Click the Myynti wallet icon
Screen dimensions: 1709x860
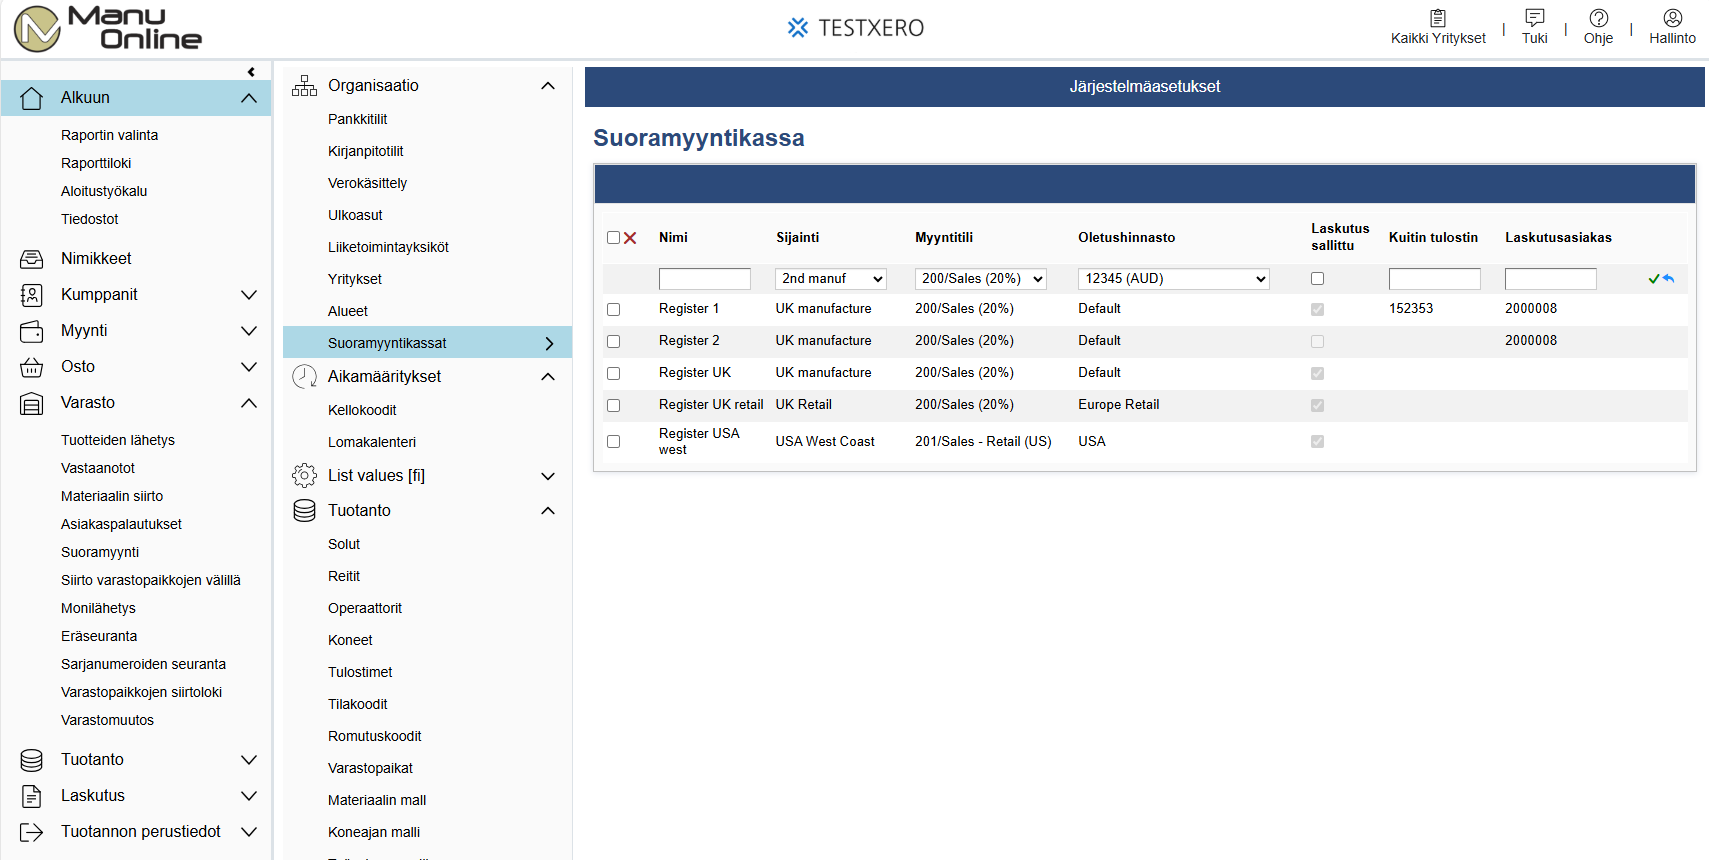pyautogui.click(x=32, y=331)
